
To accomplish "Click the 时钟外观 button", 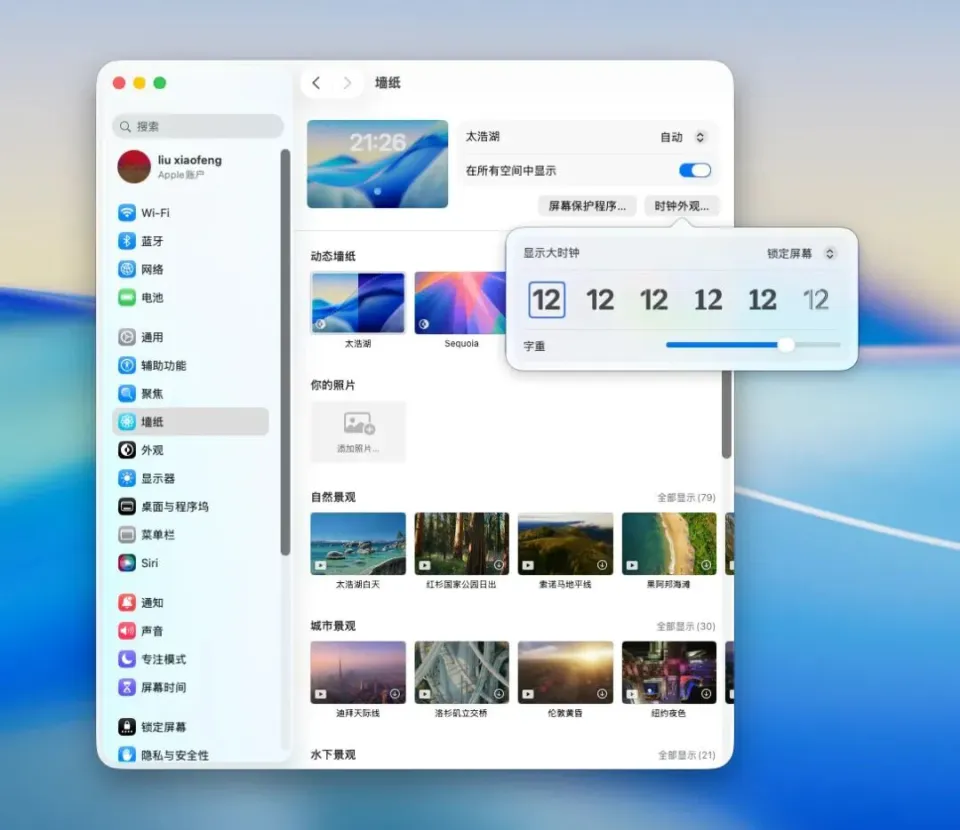I will click(681, 206).
